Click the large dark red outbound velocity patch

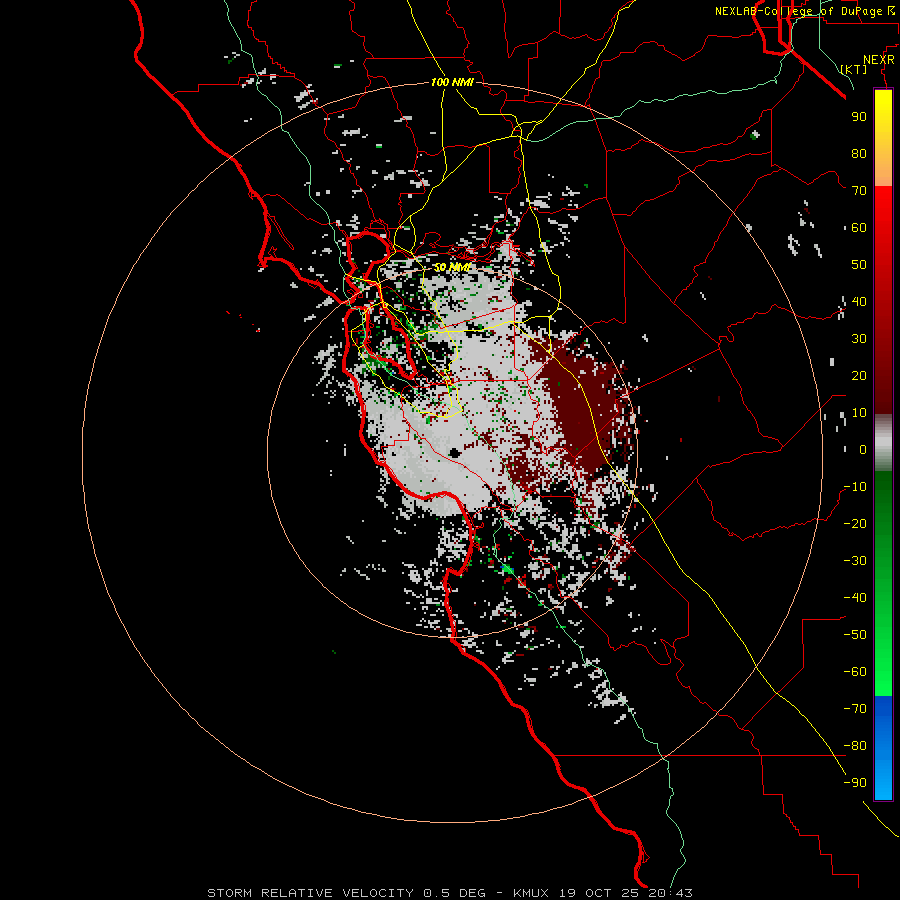click(x=581, y=408)
